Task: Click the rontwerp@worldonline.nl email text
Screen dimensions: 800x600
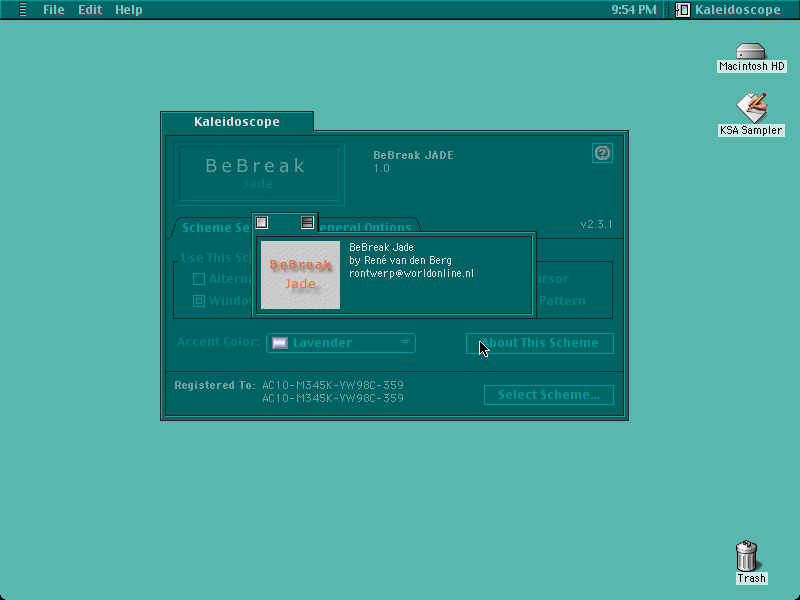Action: [411, 273]
